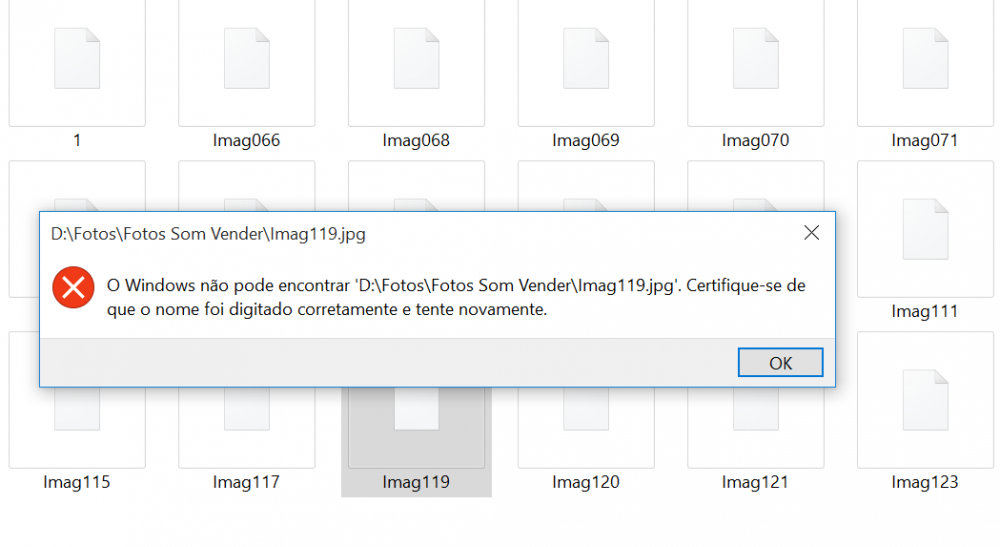Choose the Imag070 file icon
Screen dimensions: 1000x547
coord(755,60)
